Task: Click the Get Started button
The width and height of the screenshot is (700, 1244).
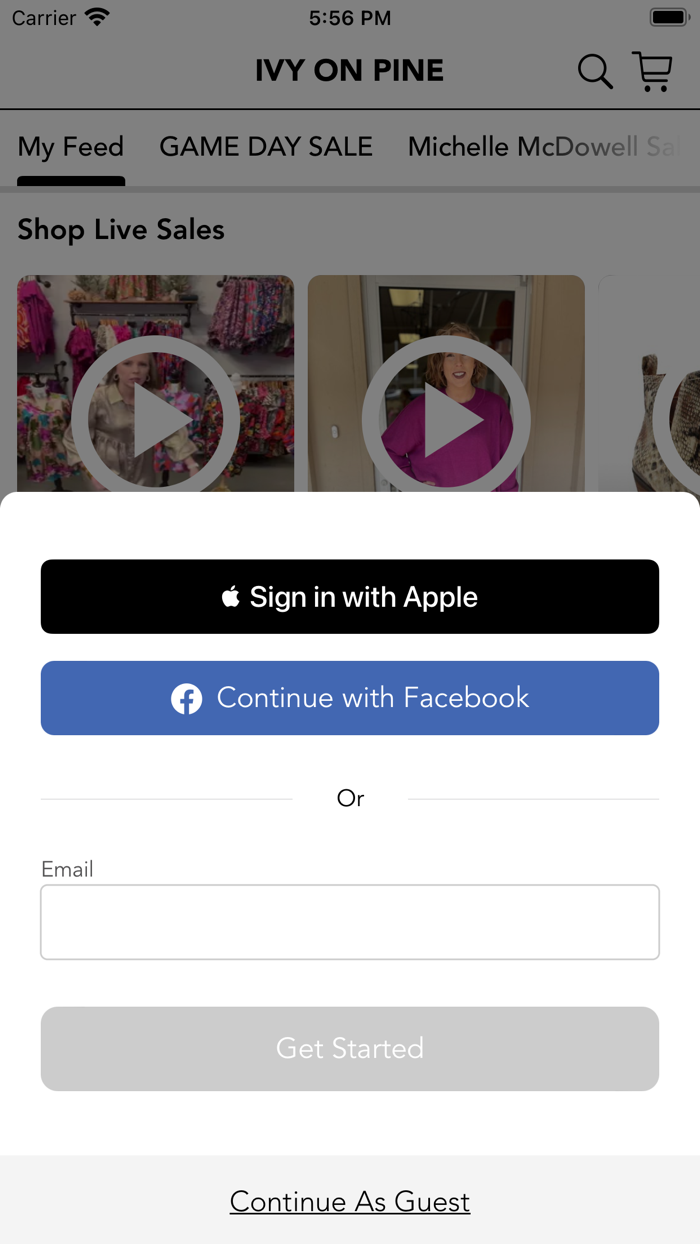Action: pos(350,1048)
